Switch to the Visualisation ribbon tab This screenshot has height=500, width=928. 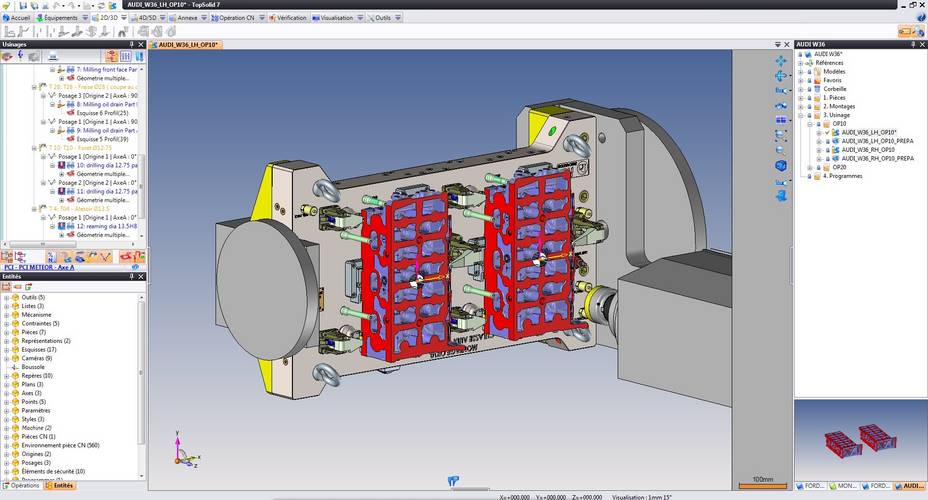(x=333, y=18)
